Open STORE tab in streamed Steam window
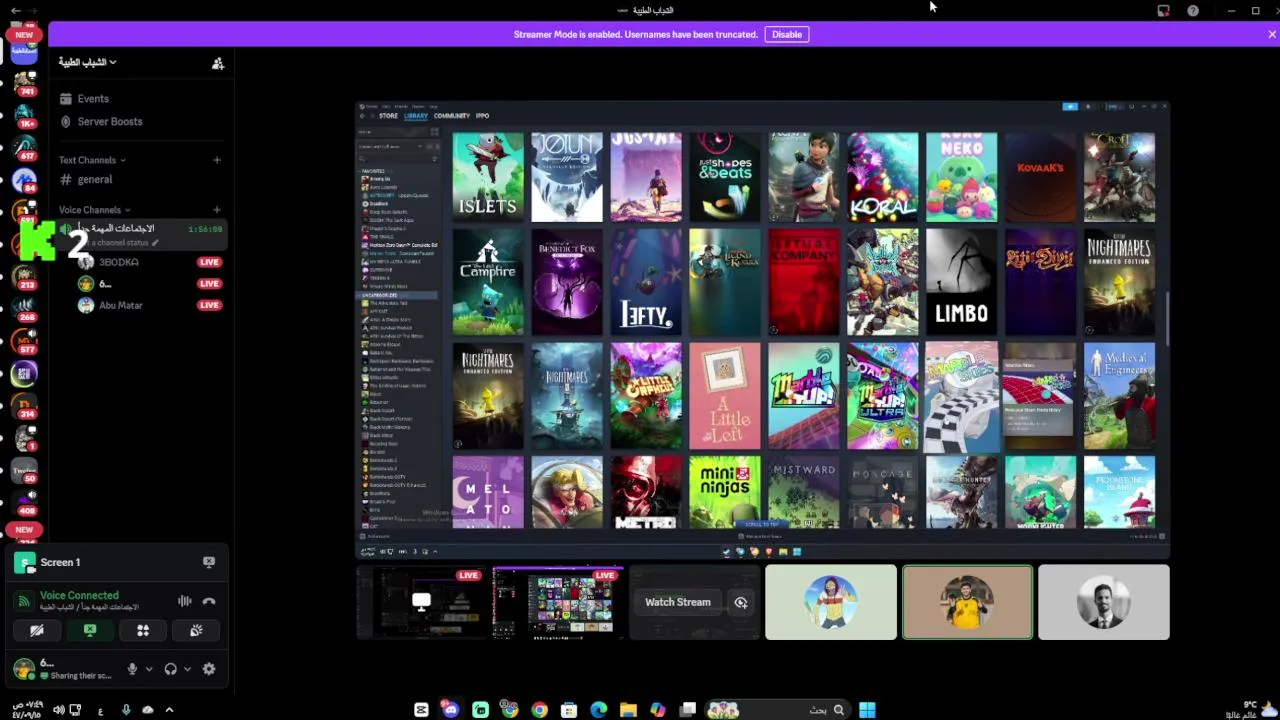Image resolution: width=1280 pixels, height=720 pixels. click(x=388, y=116)
